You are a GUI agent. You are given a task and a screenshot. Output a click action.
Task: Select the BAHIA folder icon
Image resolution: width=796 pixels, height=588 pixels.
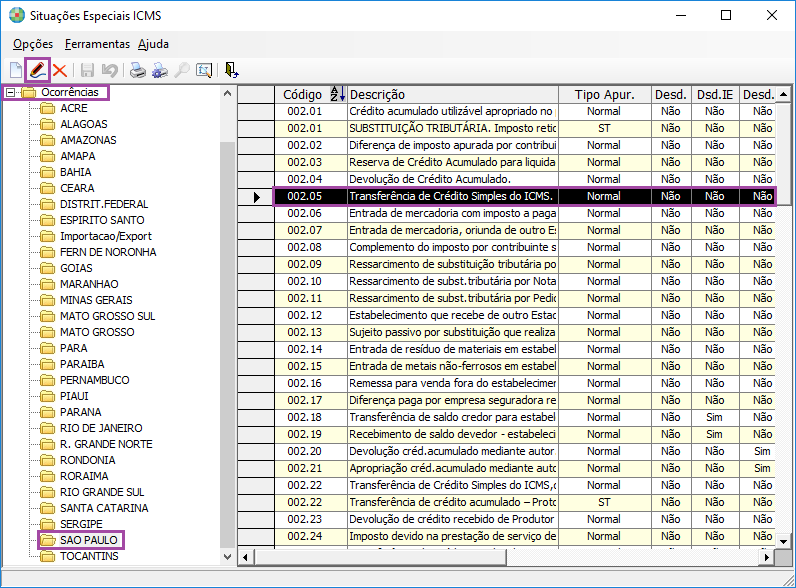click(48, 172)
